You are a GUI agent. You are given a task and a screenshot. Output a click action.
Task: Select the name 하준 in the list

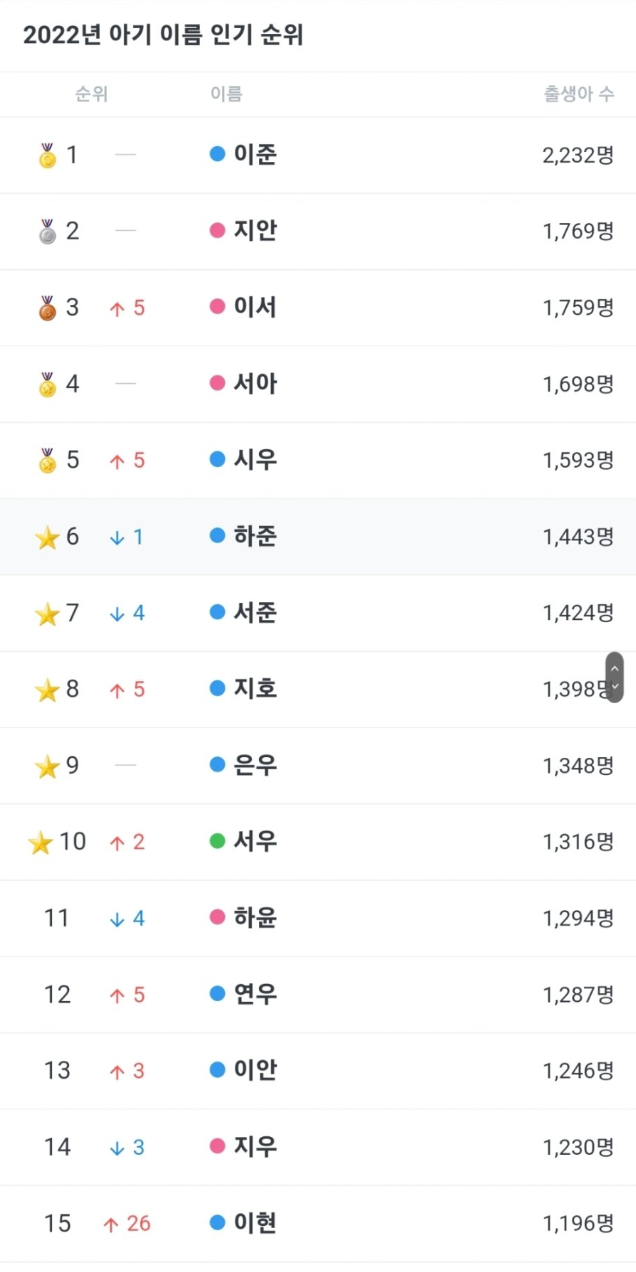[255, 537]
